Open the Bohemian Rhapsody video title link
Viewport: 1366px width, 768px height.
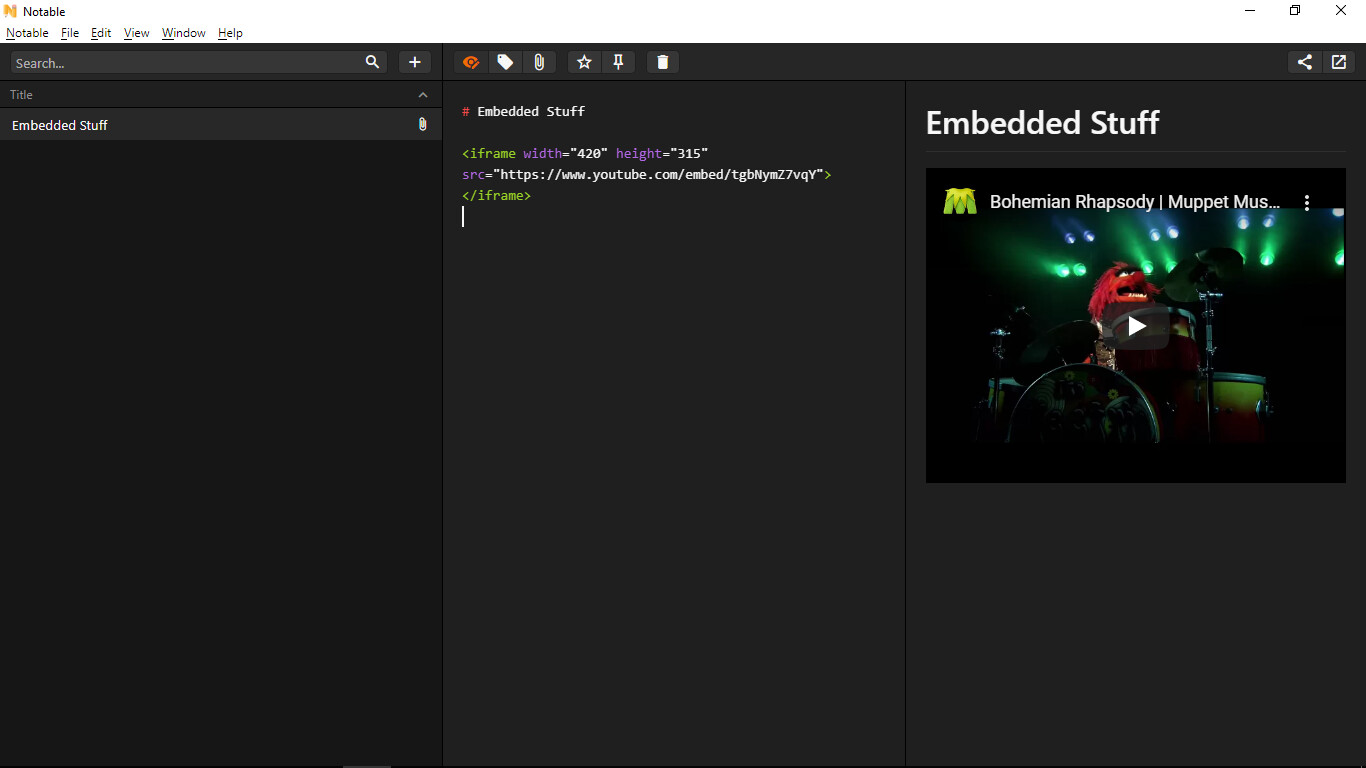[x=1135, y=202]
